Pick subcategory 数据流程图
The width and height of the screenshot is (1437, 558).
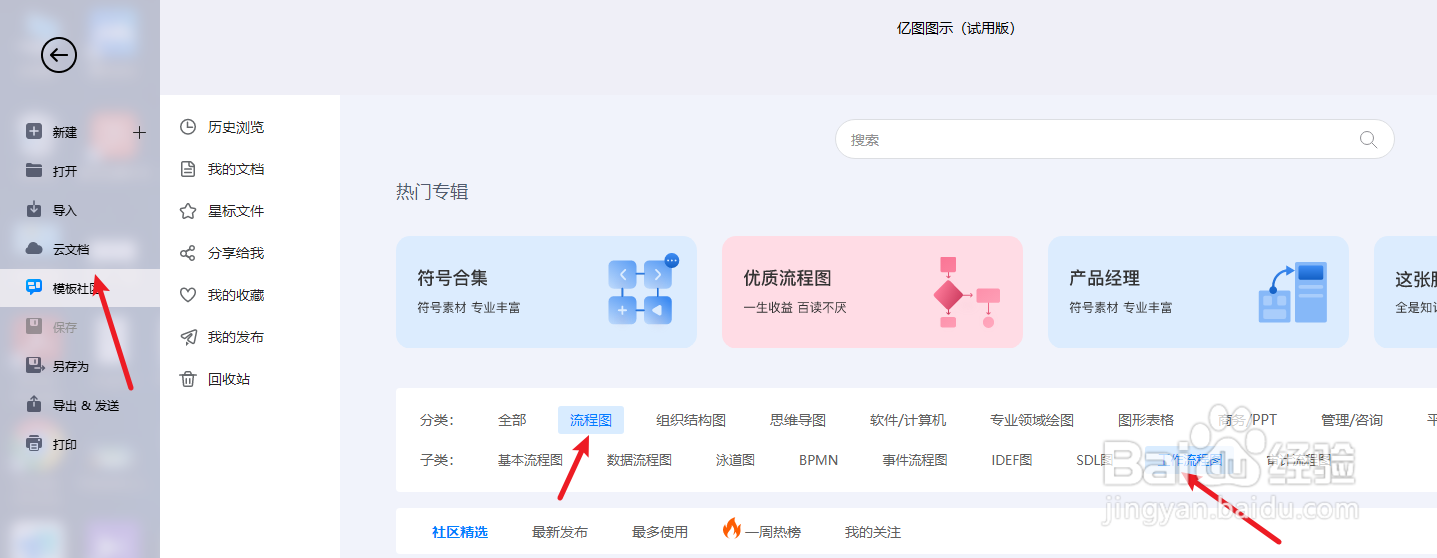(x=639, y=460)
